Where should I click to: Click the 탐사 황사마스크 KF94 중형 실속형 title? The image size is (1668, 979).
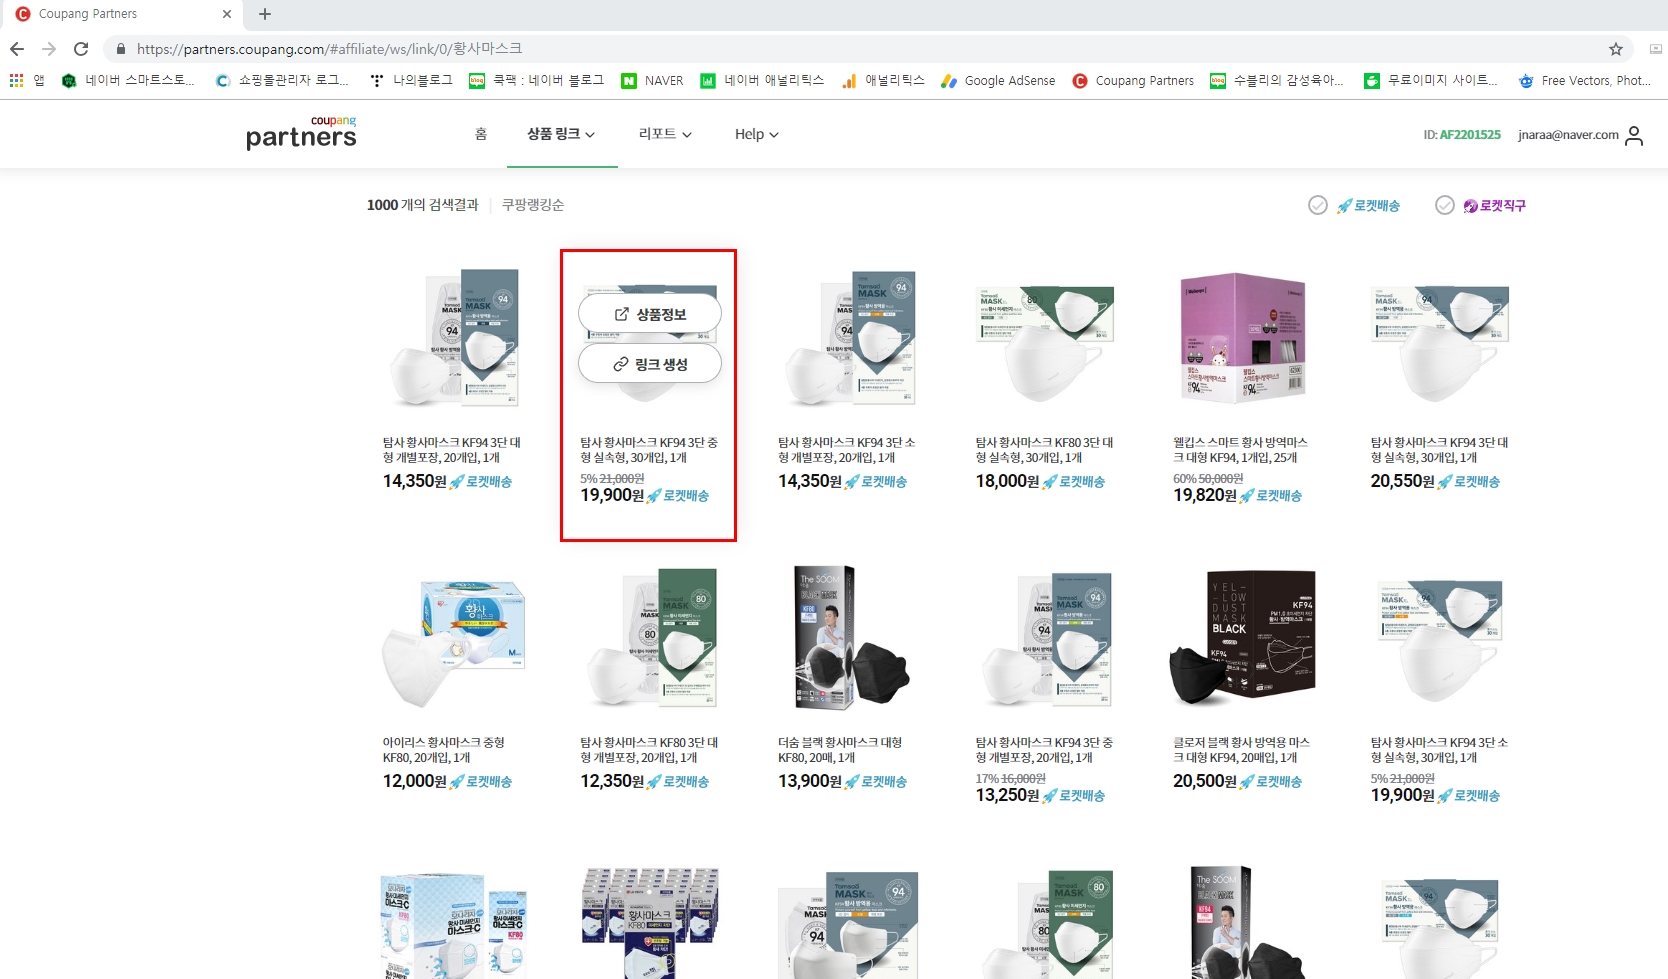coord(649,450)
